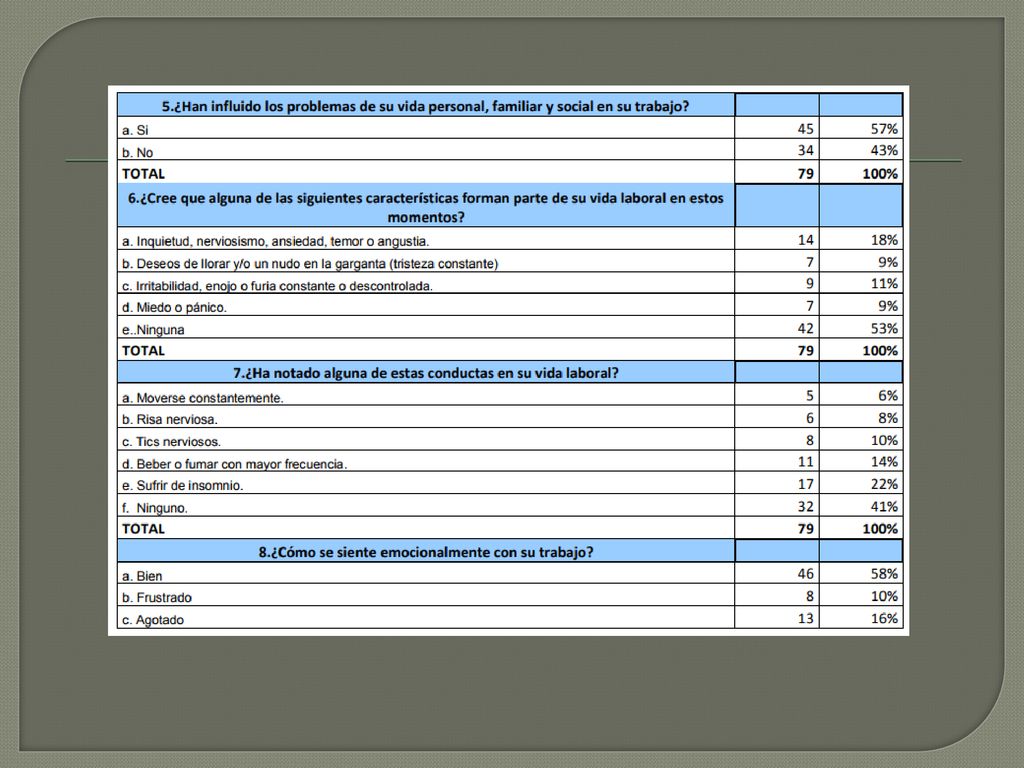1024x768 pixels.
Task: Click the 22% cell
Action: [x=884, y=483]
